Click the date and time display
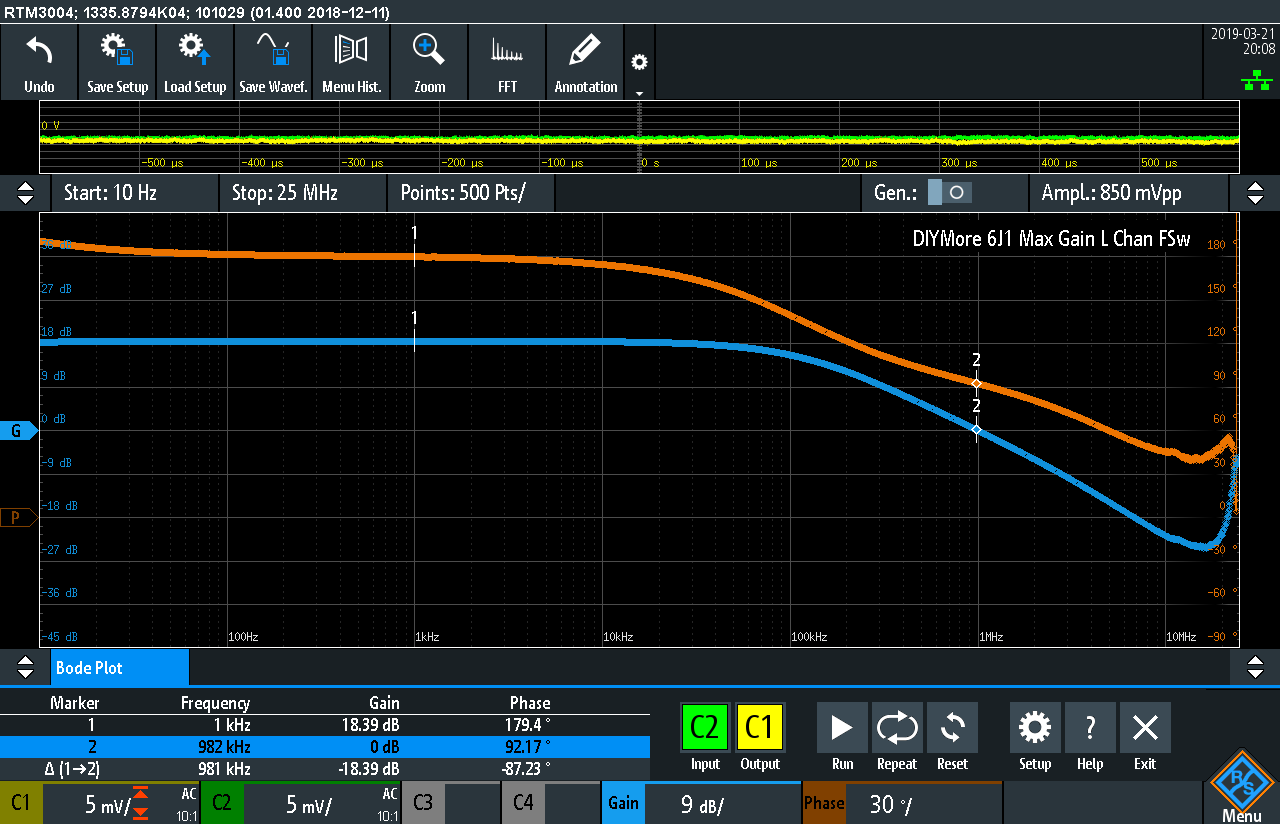The image size is (1280, 824). click(1241, 41)
